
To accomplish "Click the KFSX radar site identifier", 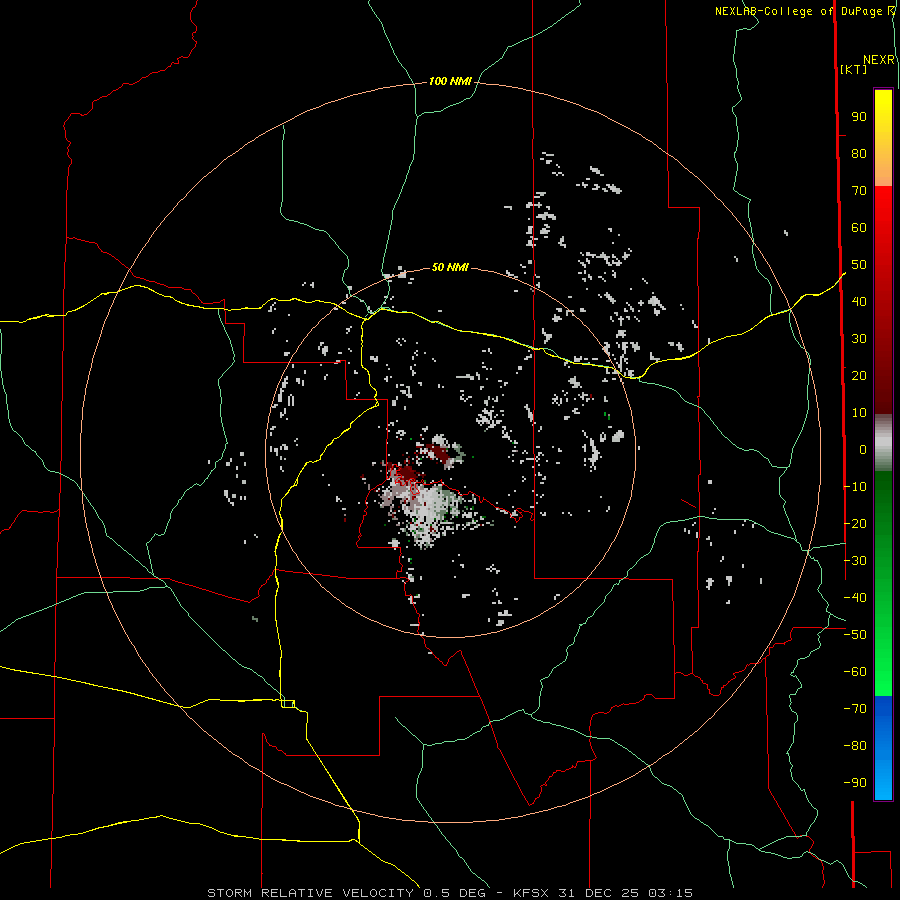I will click(x=532, y=893).
